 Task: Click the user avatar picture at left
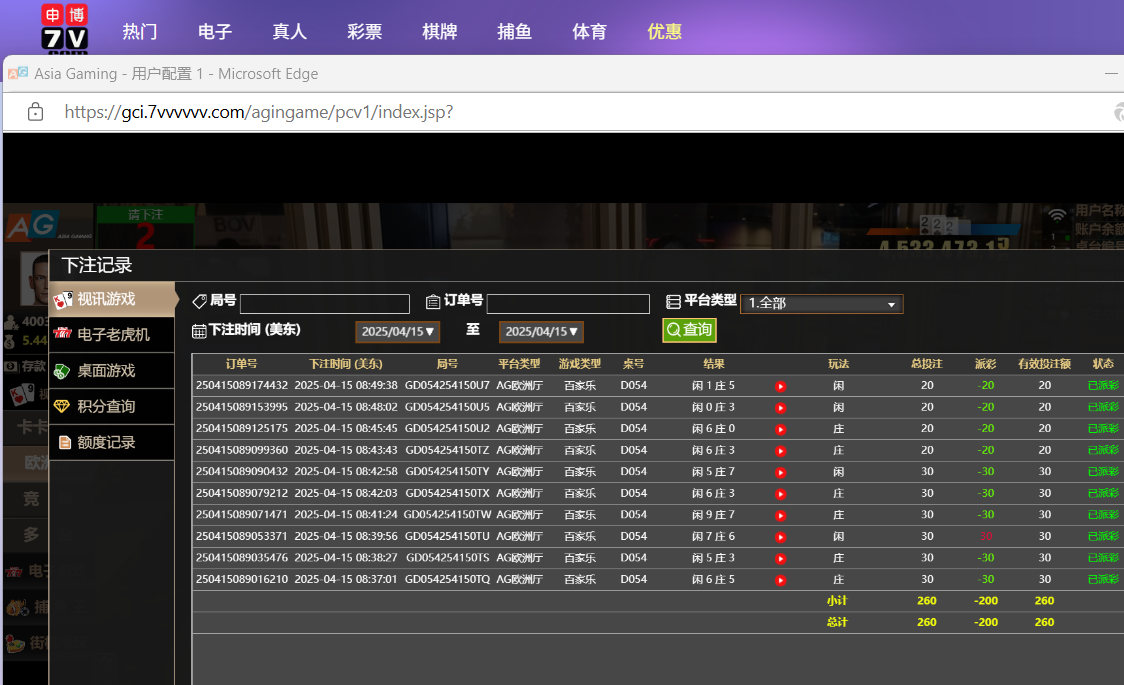[35, 280]
